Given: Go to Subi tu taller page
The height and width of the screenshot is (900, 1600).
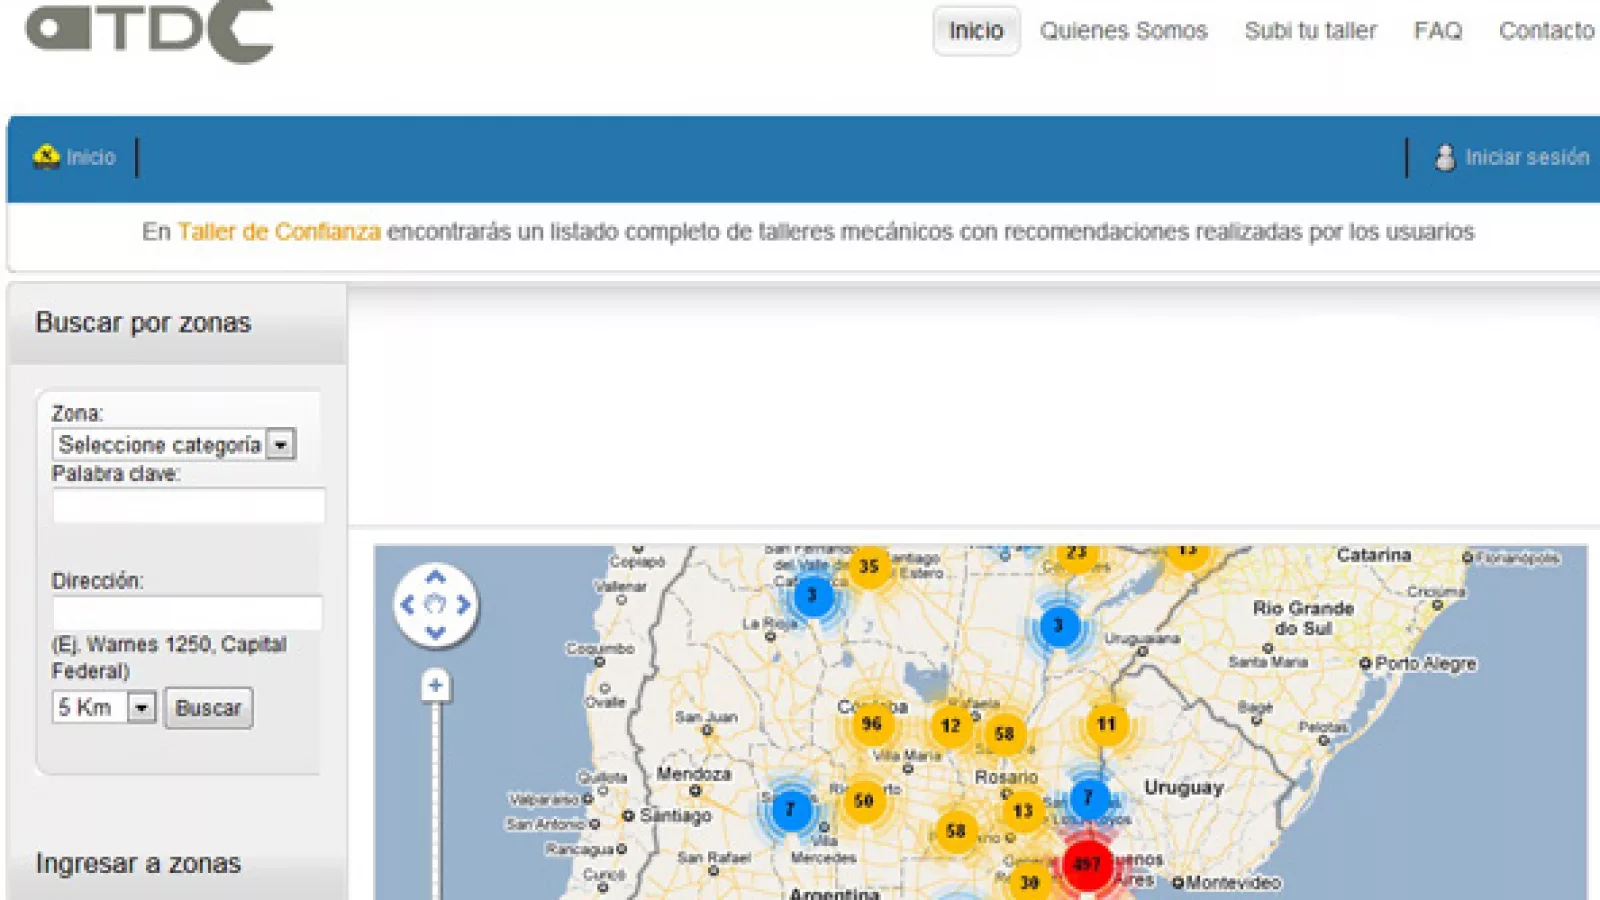Looking at the screenshot, I should [x=1310, y=31].
